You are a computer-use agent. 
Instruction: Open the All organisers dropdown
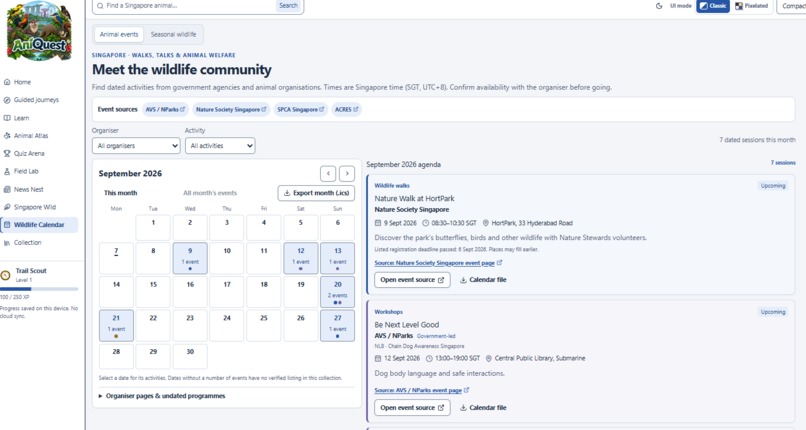(x=136, y=146)
